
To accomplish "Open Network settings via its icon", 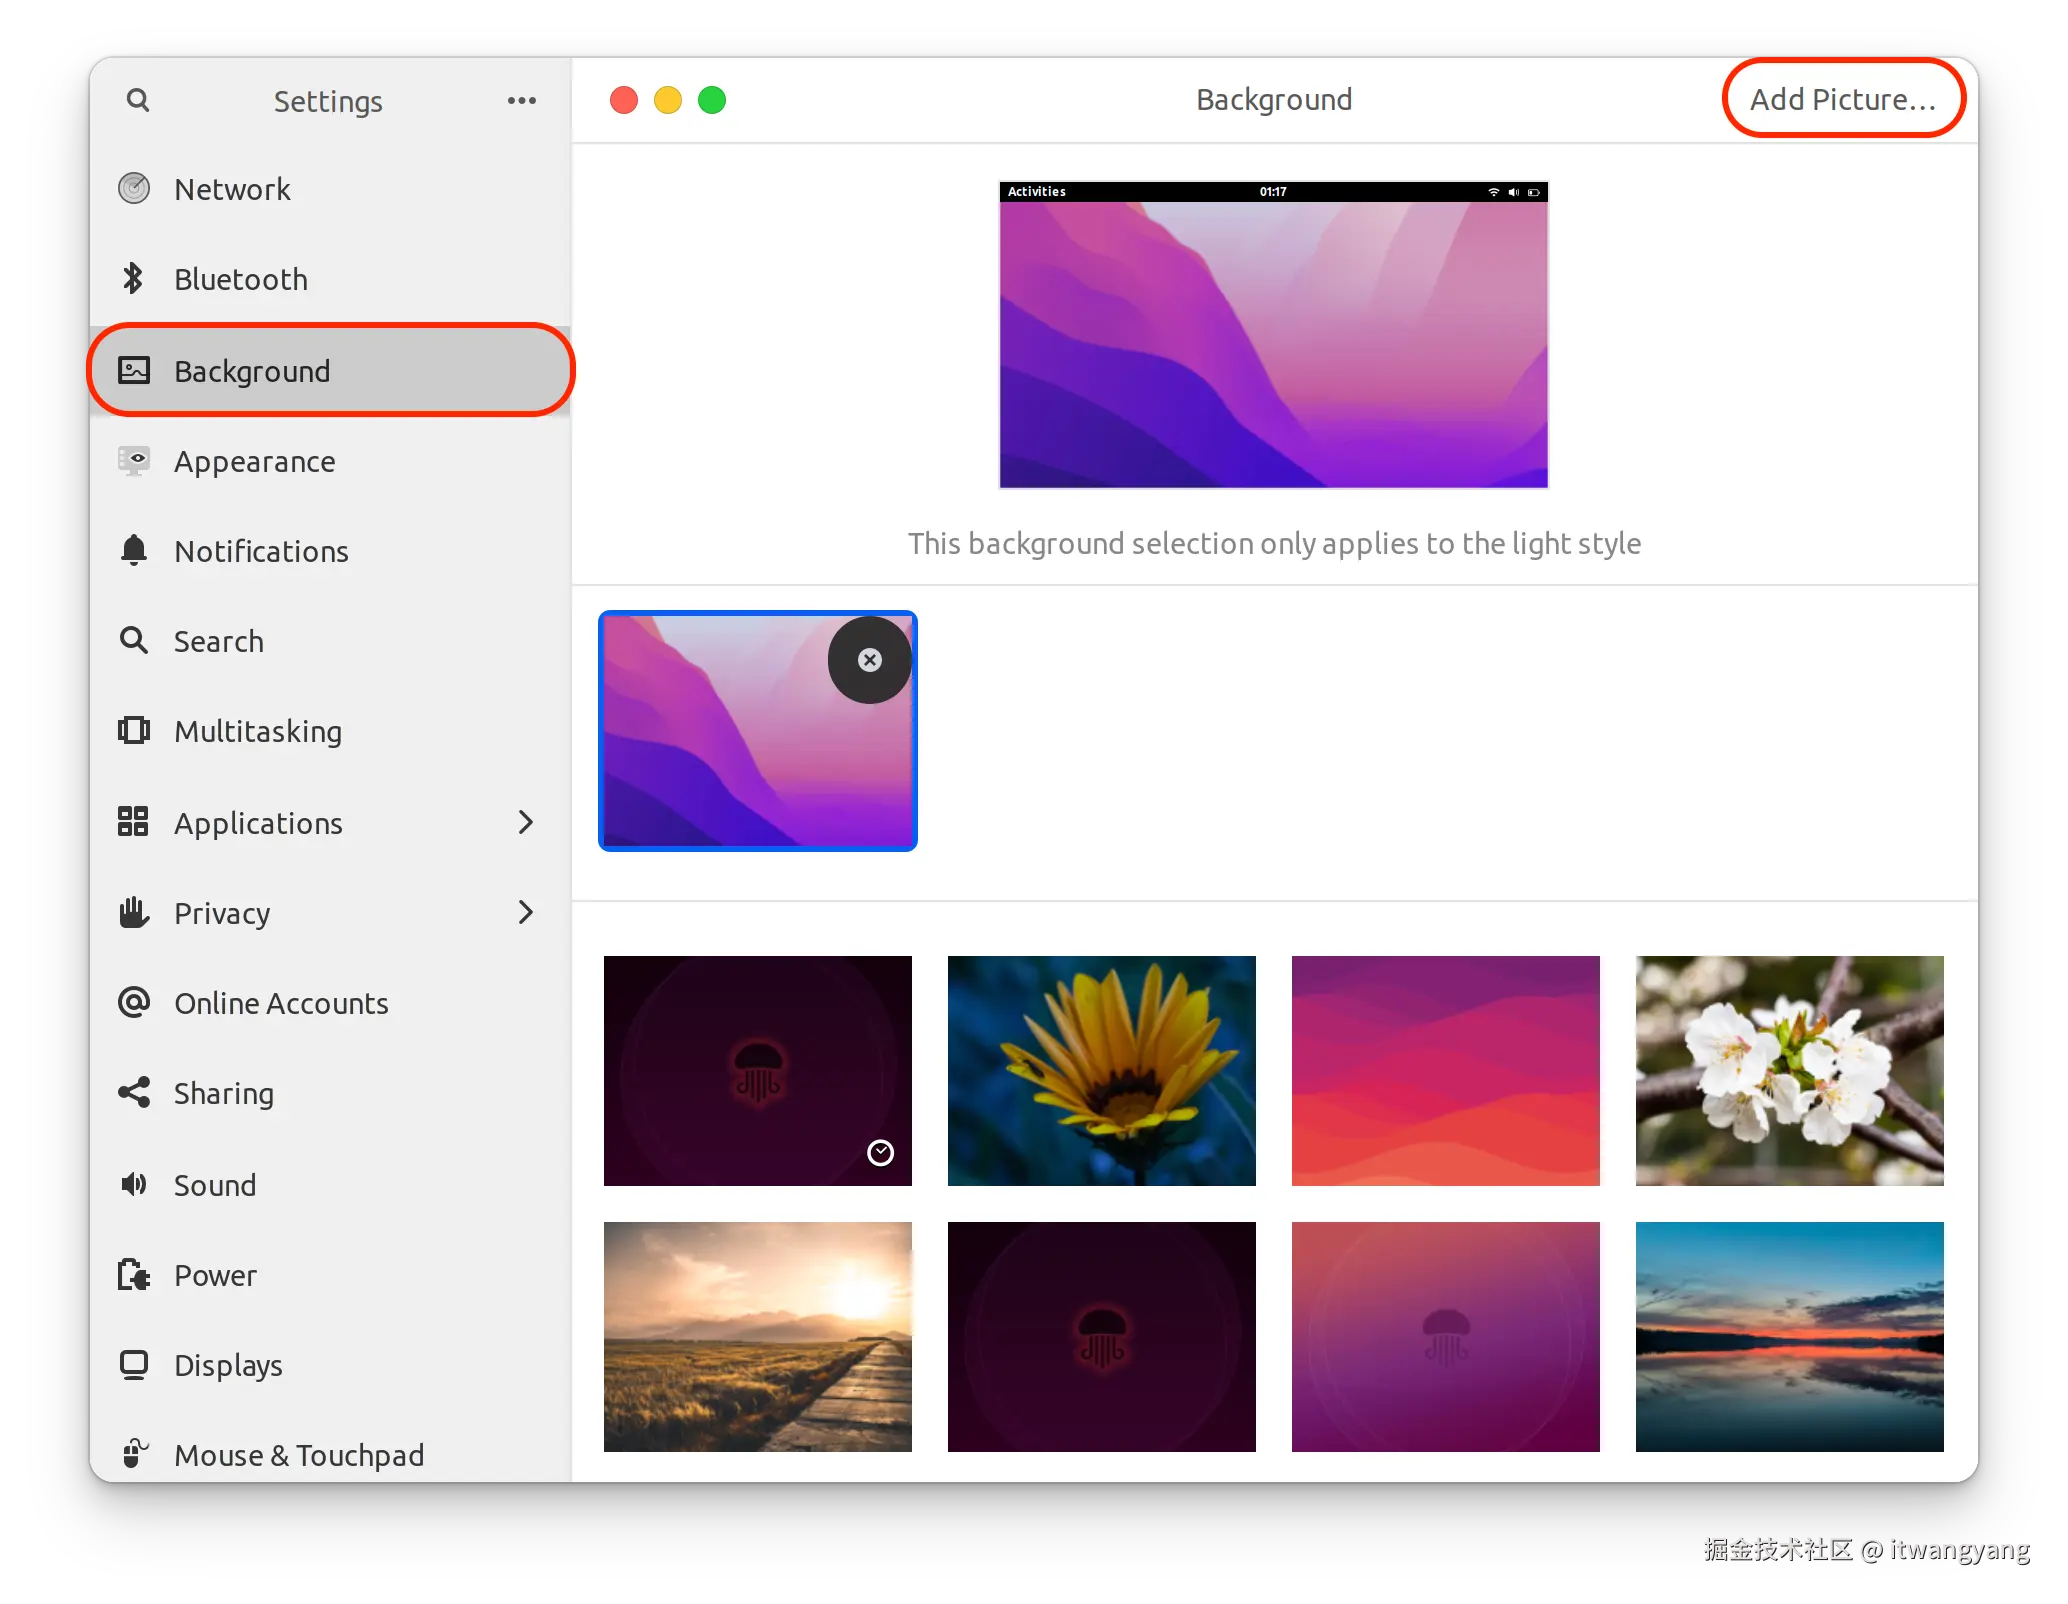I will (x=134, y=188).
